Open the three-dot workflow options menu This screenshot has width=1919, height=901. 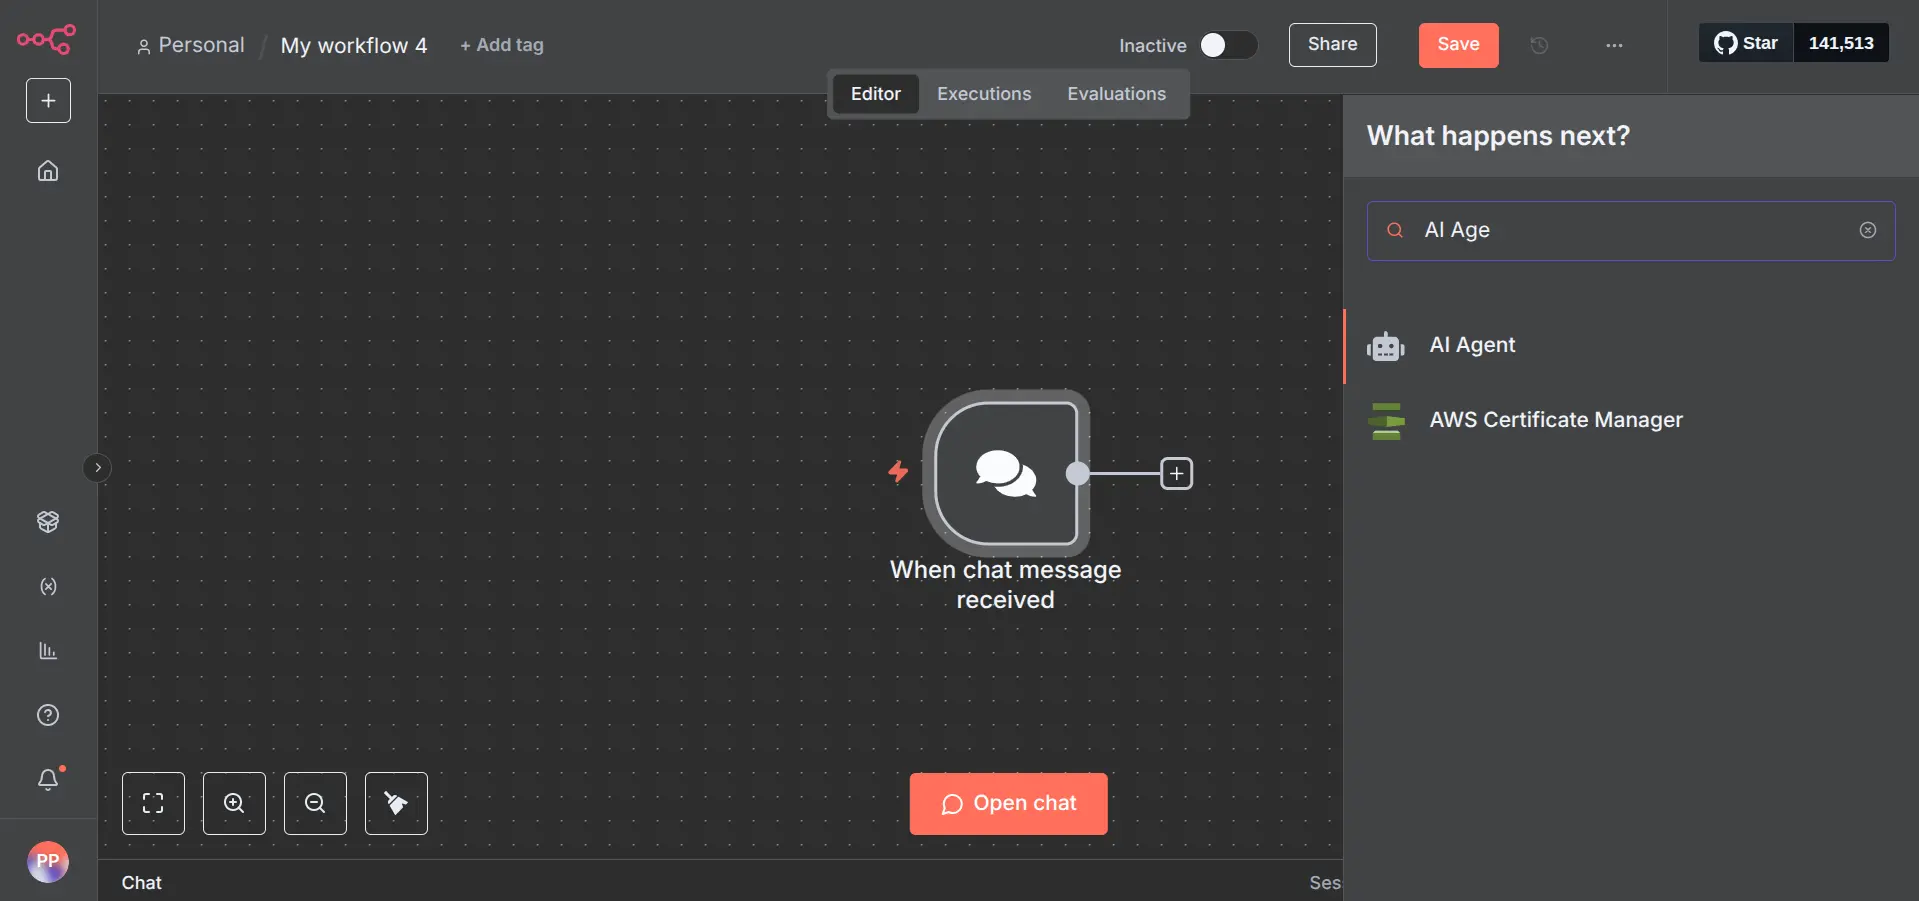1614,45
